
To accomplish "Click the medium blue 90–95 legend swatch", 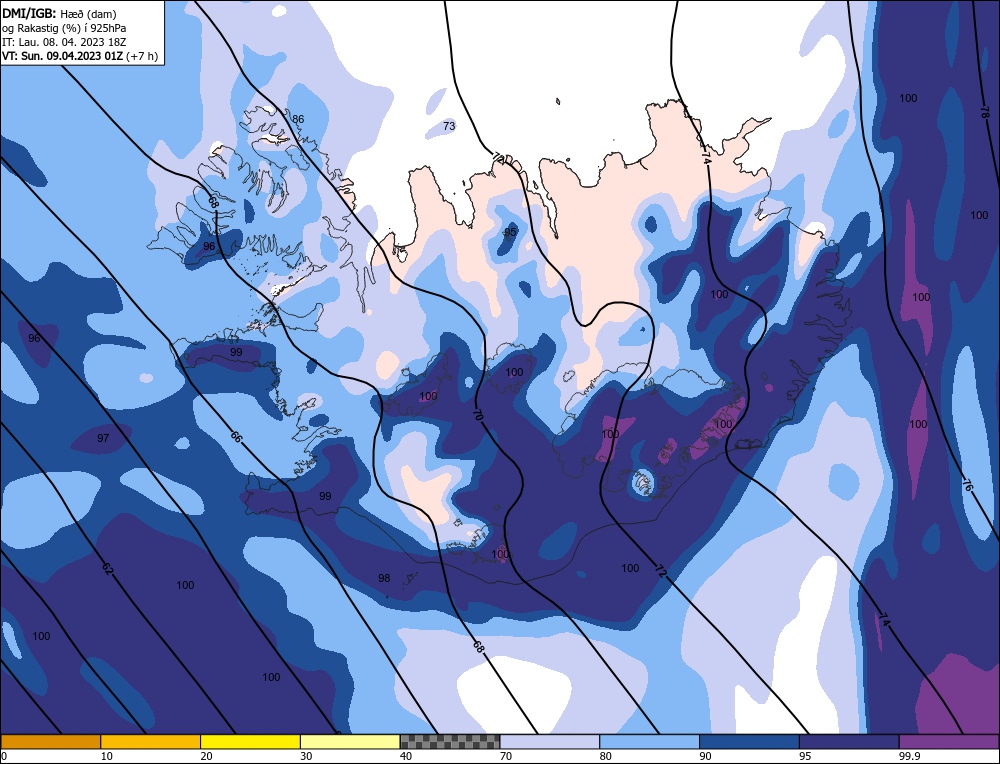I will (x=749, y=741).
